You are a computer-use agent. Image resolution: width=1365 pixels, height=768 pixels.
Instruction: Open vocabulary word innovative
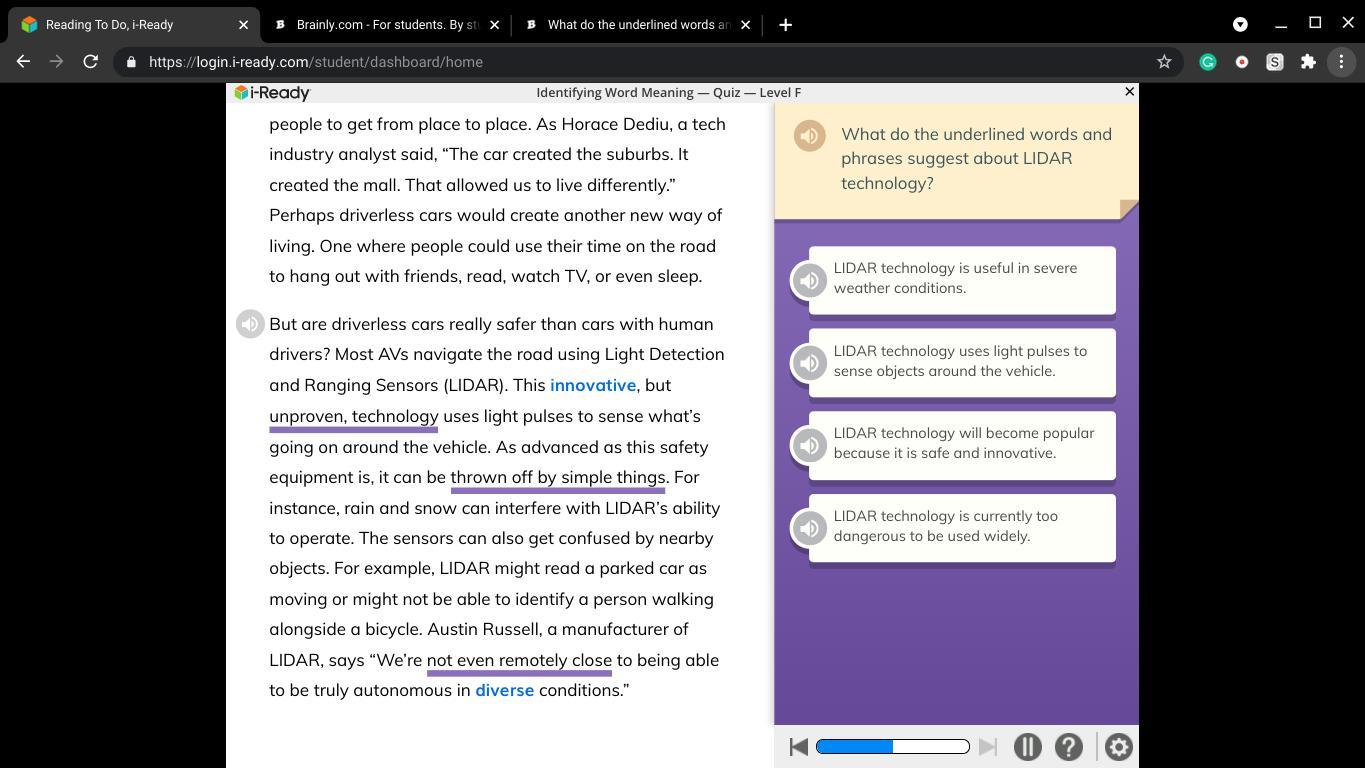(x=593, y=385)
